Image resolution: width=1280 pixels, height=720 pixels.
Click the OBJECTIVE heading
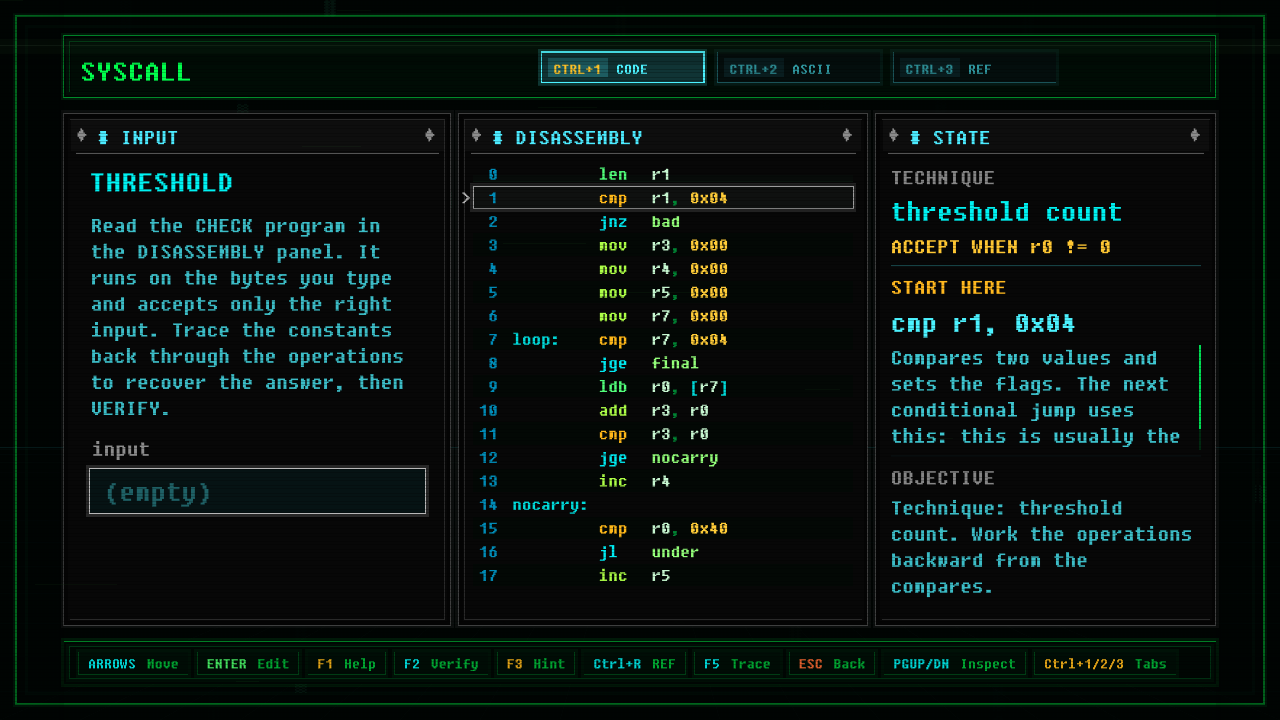(943, 478)
